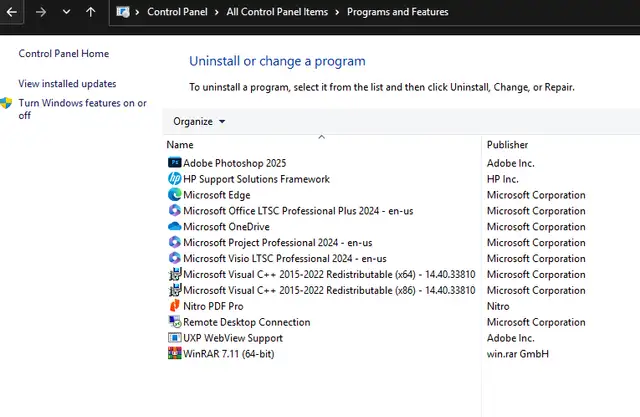Click the Visual C++ x64 Redistributable icon
Screen dimensions: 640x417
175,274
